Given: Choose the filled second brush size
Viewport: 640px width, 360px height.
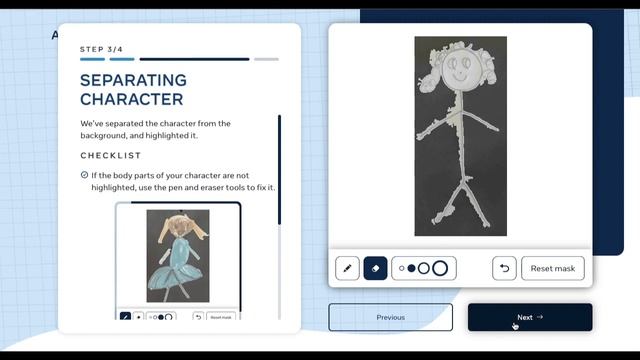Looking at the screenshot, I should coord(411,268).
